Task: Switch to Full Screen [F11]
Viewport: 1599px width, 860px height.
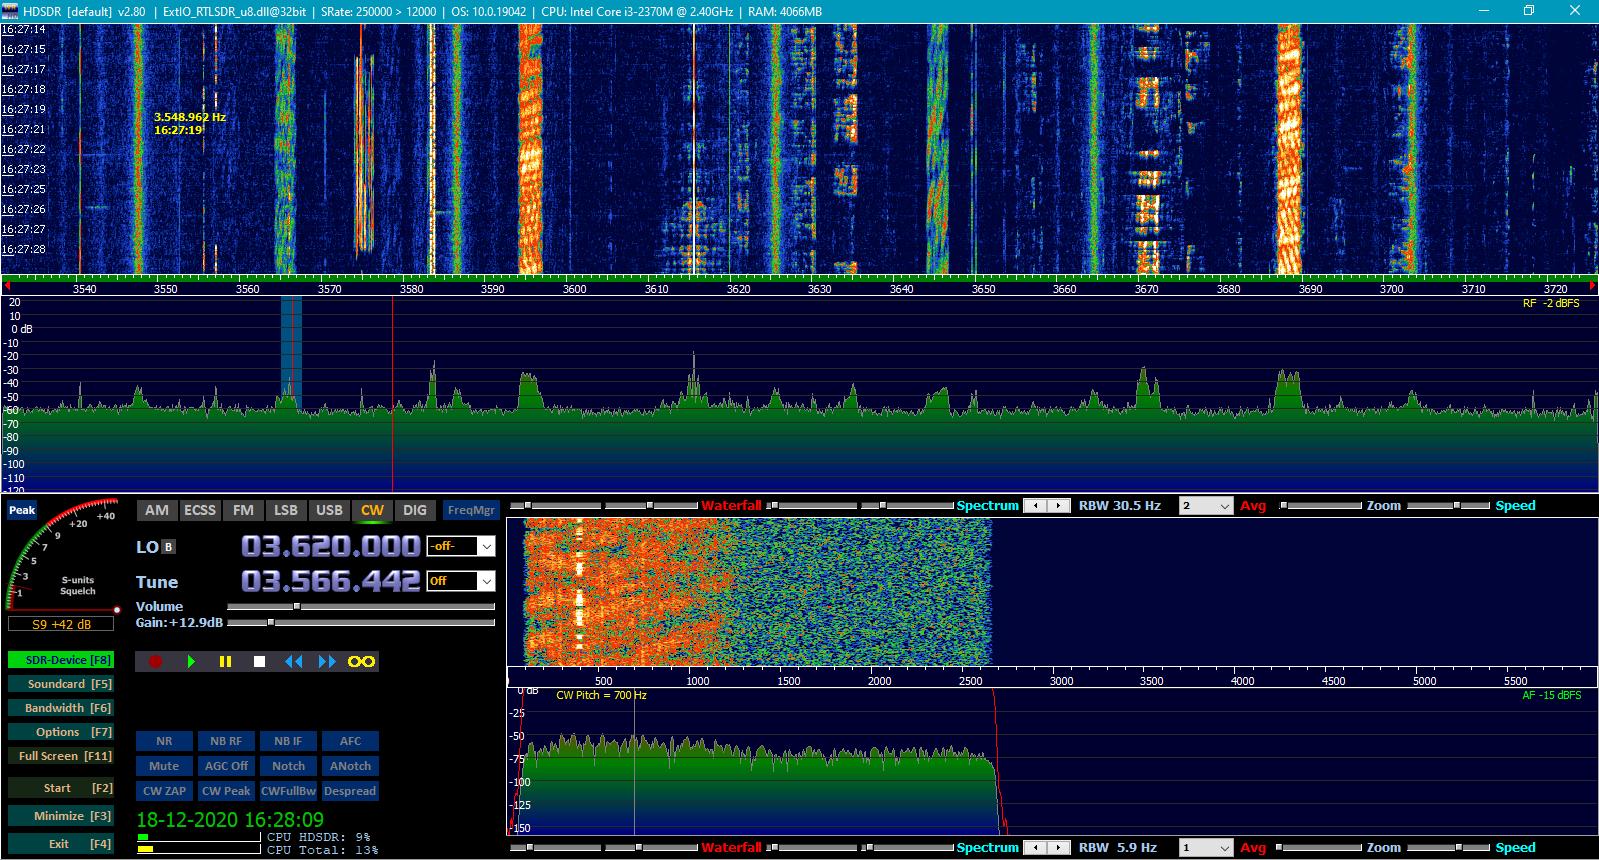Action: 60,756
